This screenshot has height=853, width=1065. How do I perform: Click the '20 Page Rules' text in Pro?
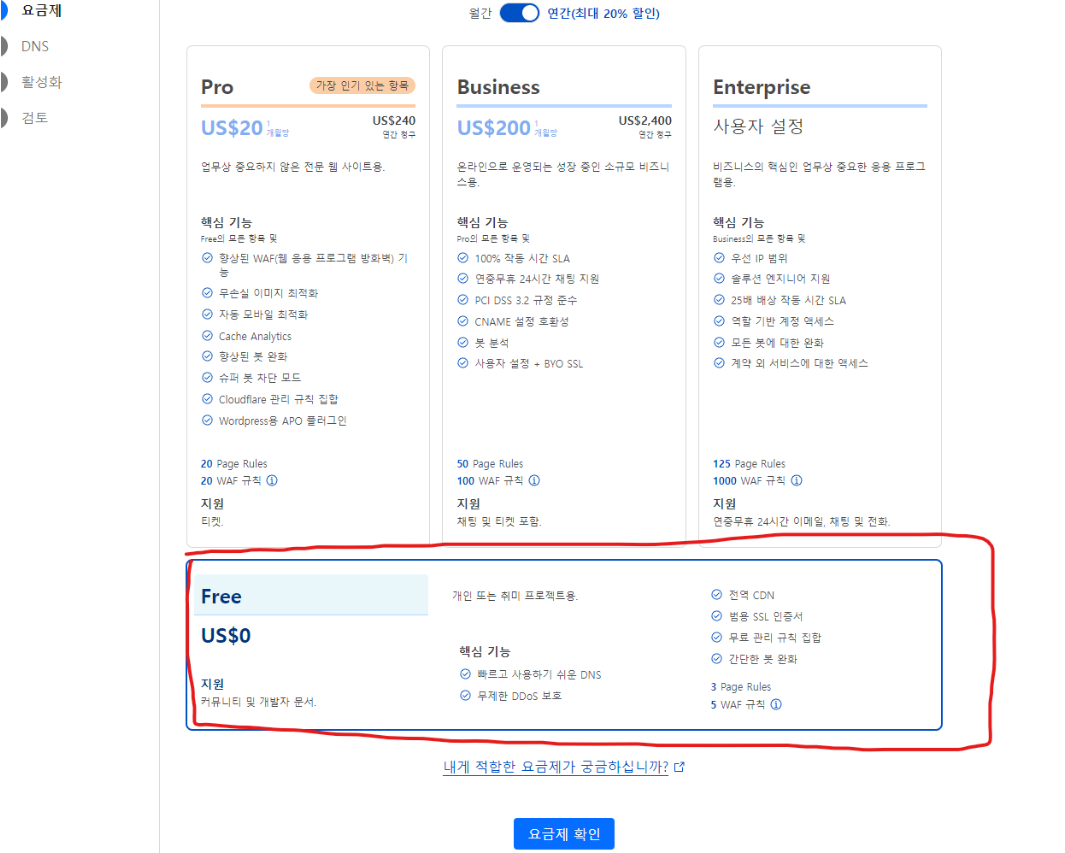(x=234, y=464)
